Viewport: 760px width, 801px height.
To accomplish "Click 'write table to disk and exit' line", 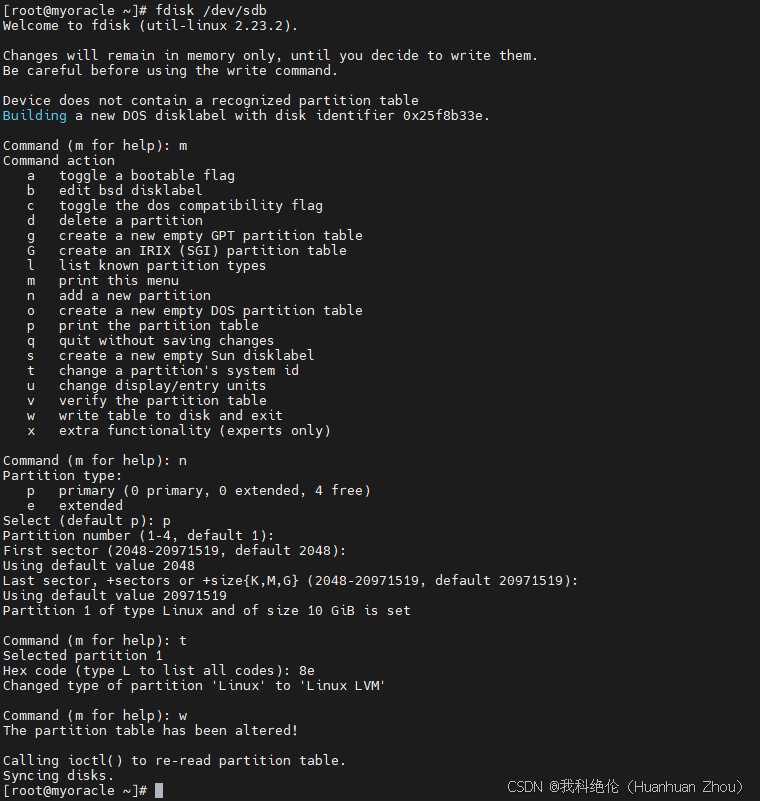I will [170, 415].
